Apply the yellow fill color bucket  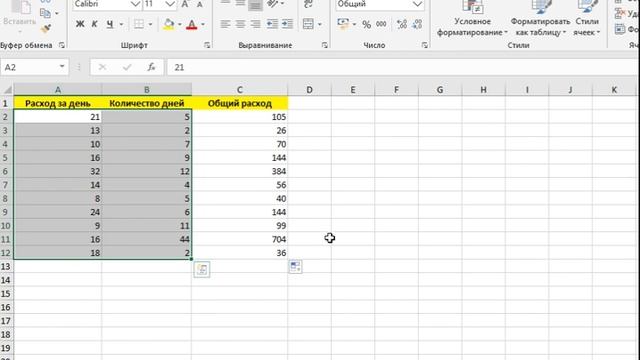pos(168,24)
